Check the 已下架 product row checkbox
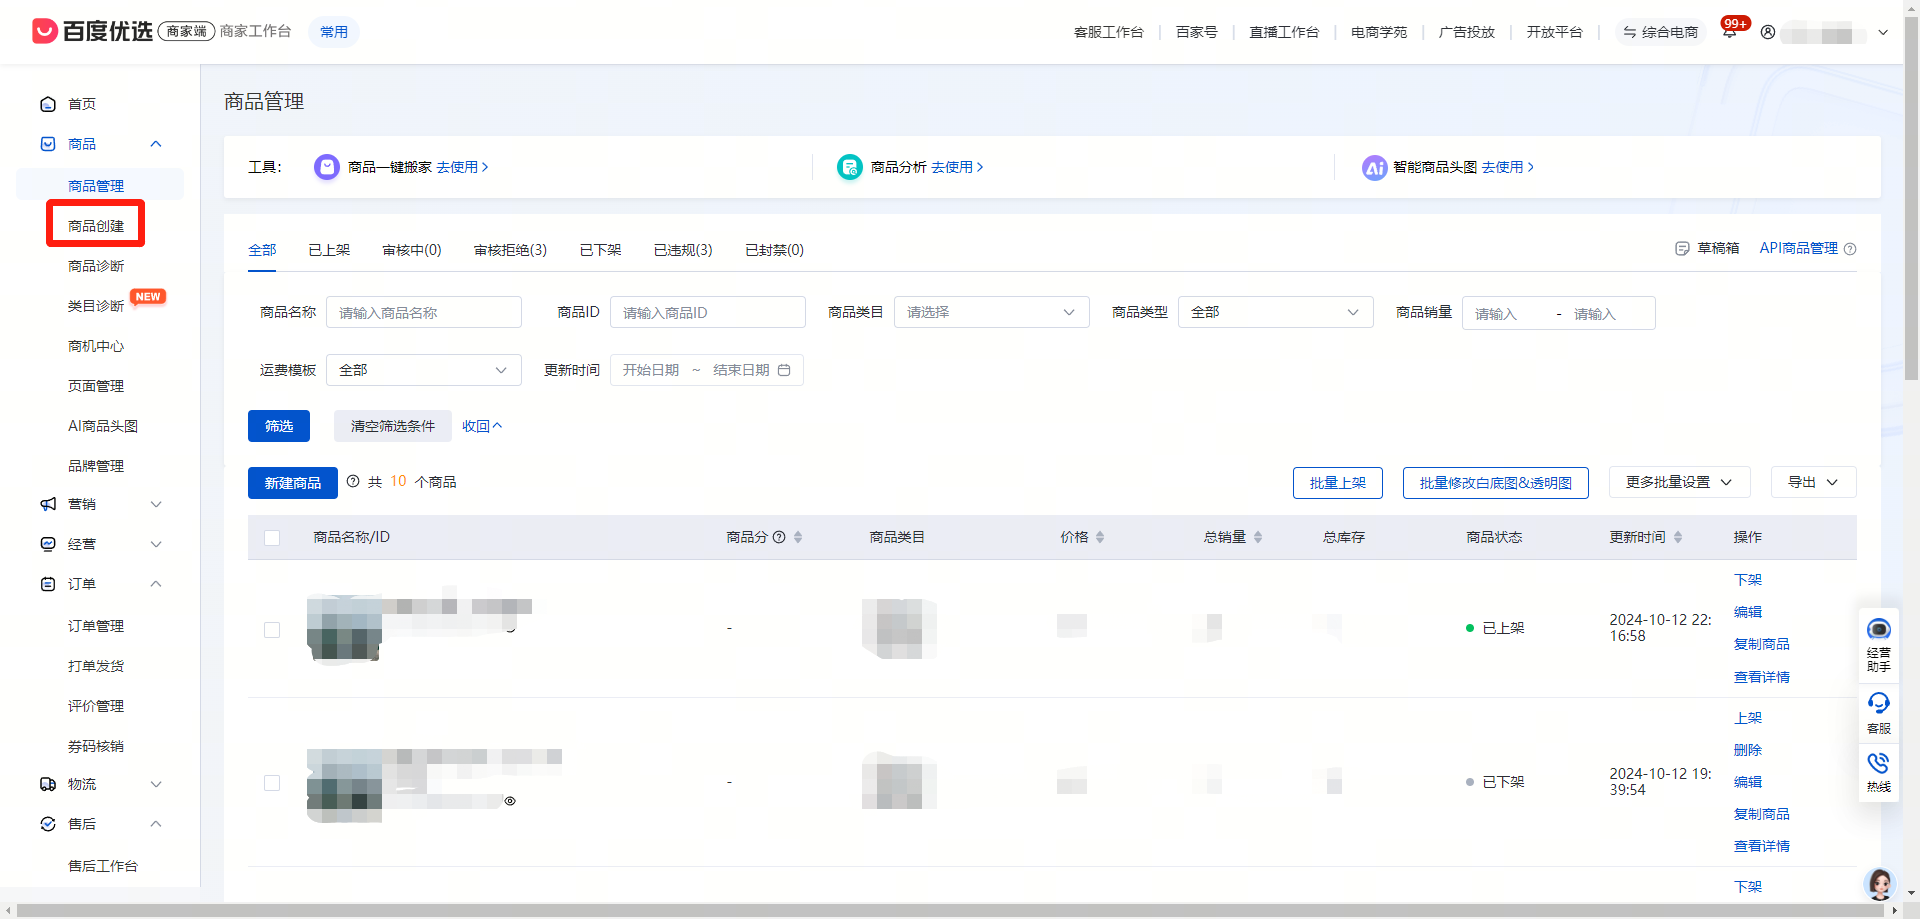The image size is (1920, 919). [272, 783]
